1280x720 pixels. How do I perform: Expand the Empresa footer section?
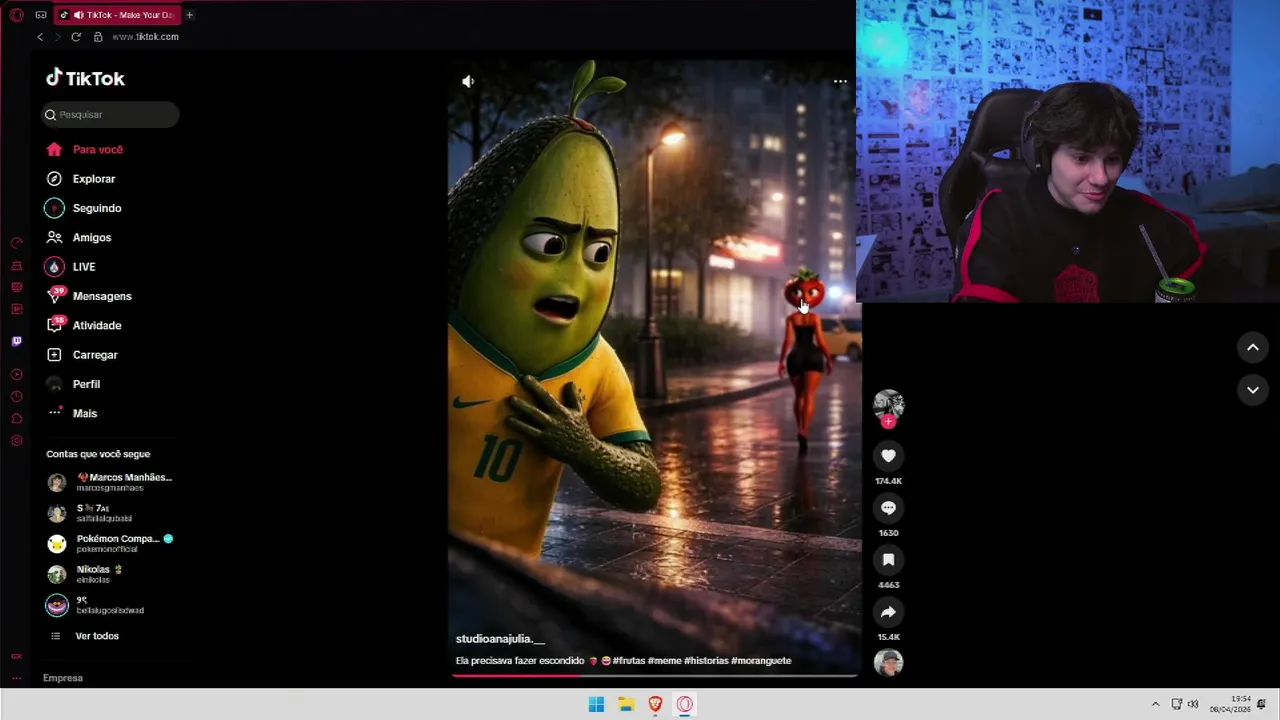pyautogui.click(x=63, y=678)
